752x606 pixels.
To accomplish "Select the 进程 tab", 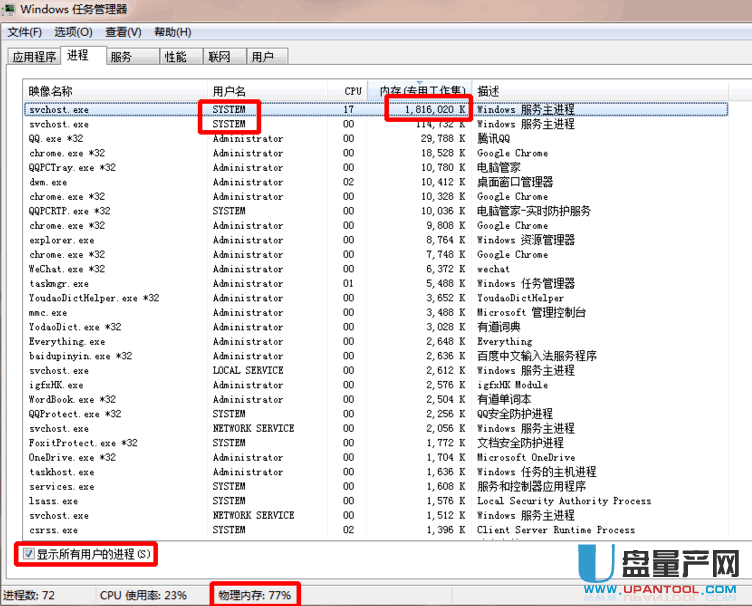I will click(x=82, y=56).
